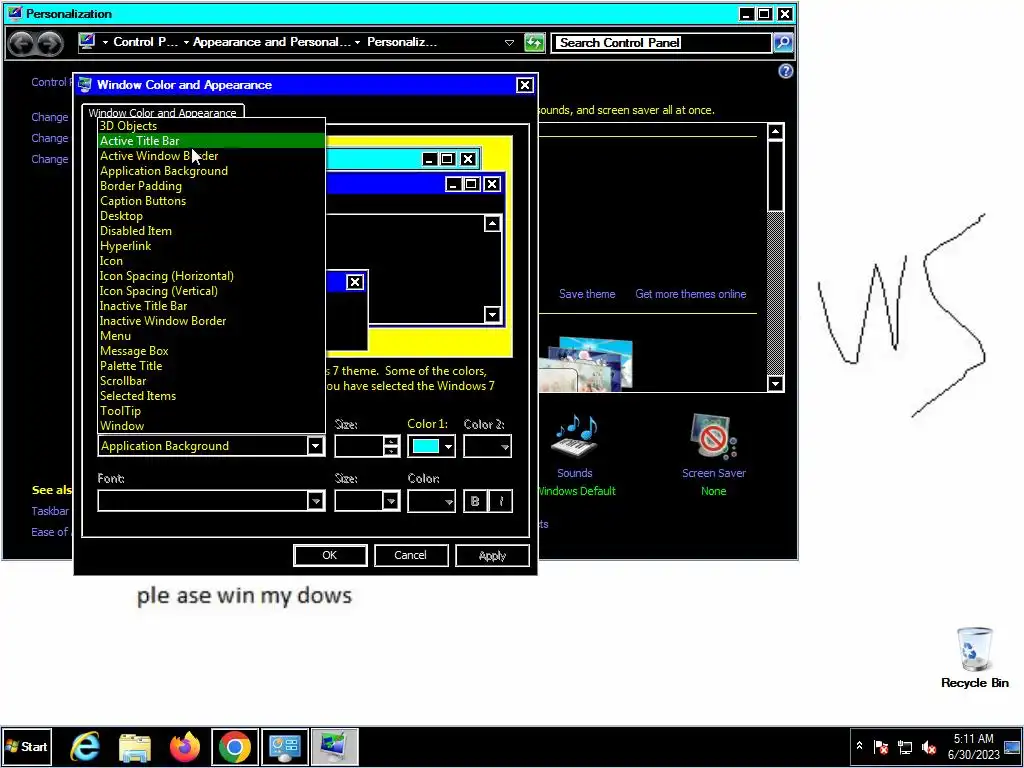Choose Disabled Item entry
This screenshot has height=768, width=1024.
click(211, 231)
